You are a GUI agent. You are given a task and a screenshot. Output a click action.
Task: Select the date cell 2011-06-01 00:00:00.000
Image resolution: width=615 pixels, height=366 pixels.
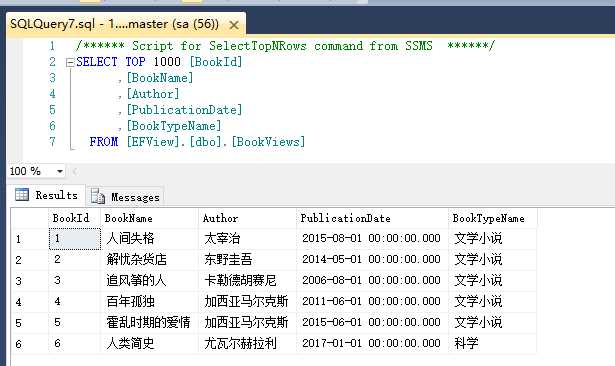point(372,301)
